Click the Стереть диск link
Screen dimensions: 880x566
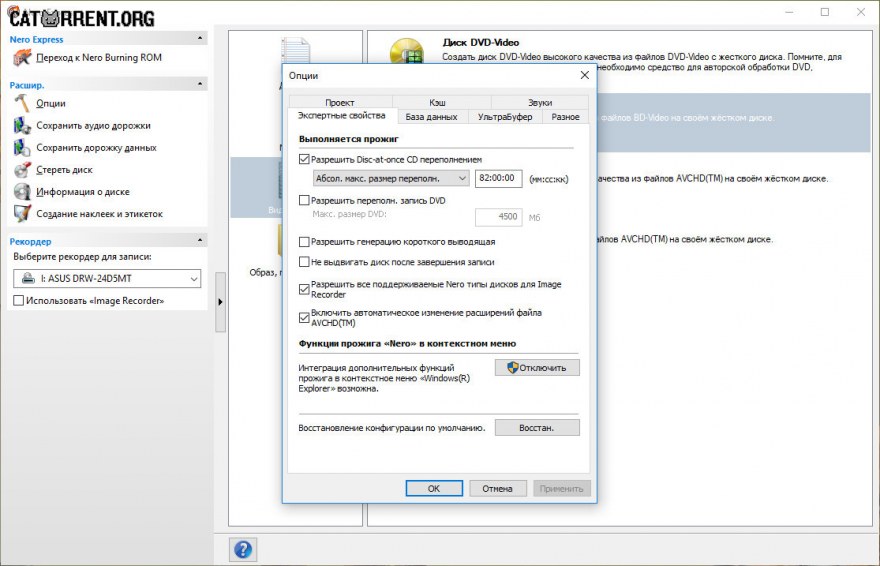pos(64,169)
